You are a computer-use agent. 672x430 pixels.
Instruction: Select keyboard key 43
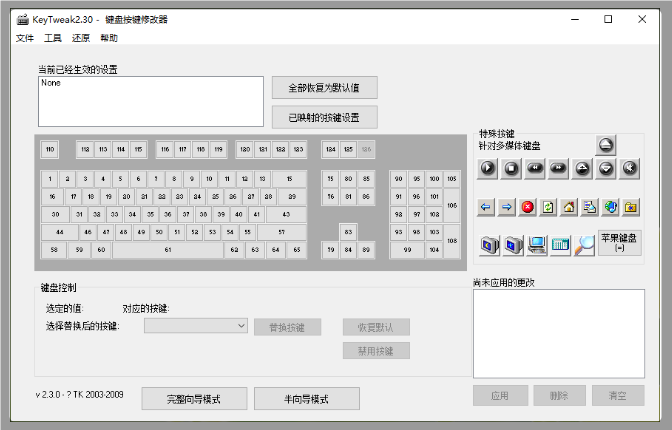pos(286,214)
